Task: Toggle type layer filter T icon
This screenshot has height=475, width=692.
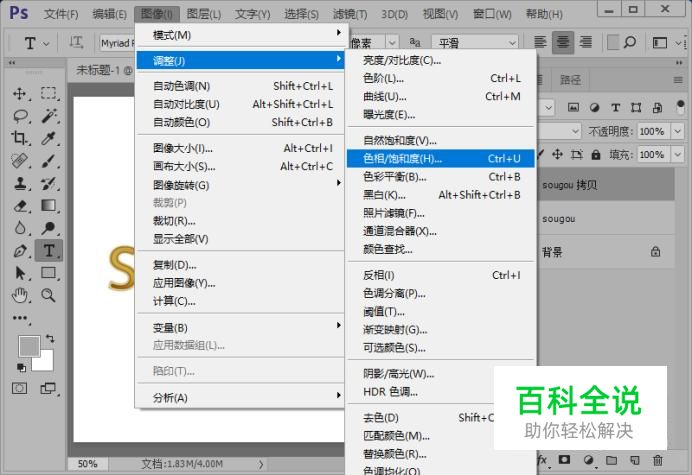Action: coord(615,107)
